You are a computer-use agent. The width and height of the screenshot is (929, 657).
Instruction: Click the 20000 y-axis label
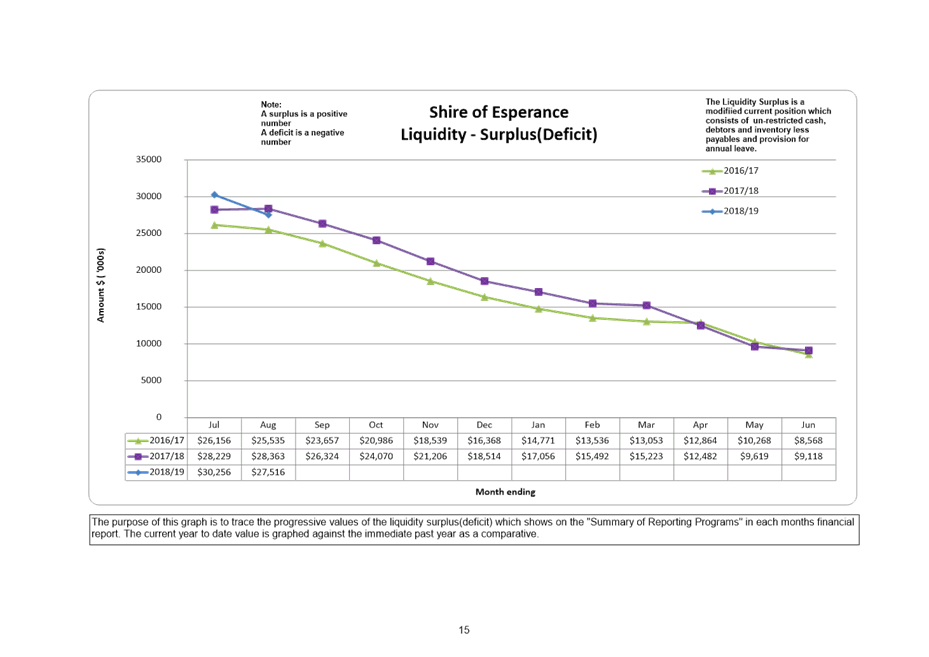149,270
